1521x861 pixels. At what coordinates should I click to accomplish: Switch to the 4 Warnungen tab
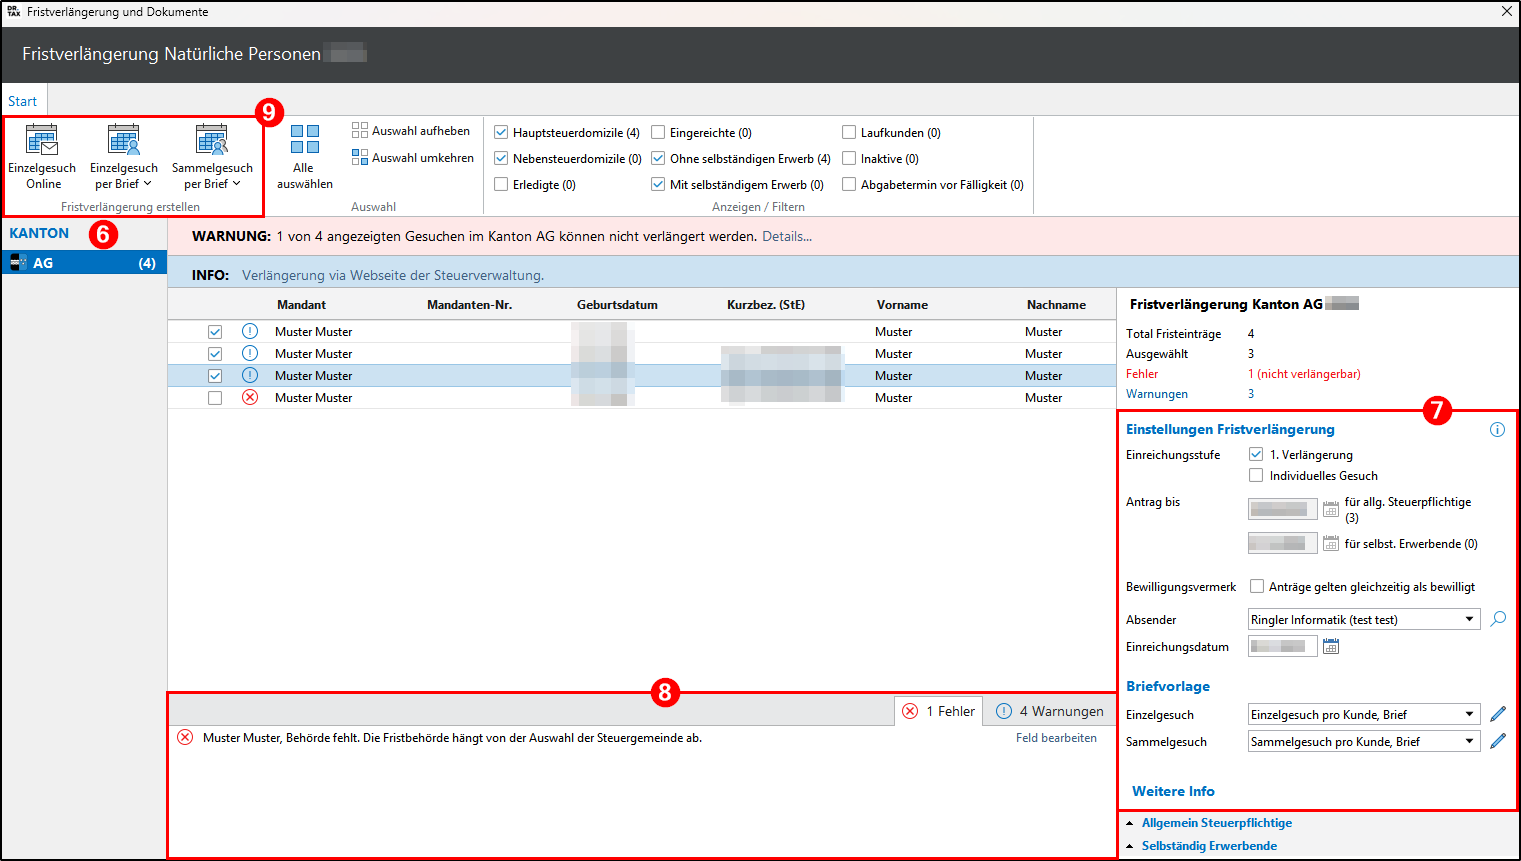pos(1050,711)
